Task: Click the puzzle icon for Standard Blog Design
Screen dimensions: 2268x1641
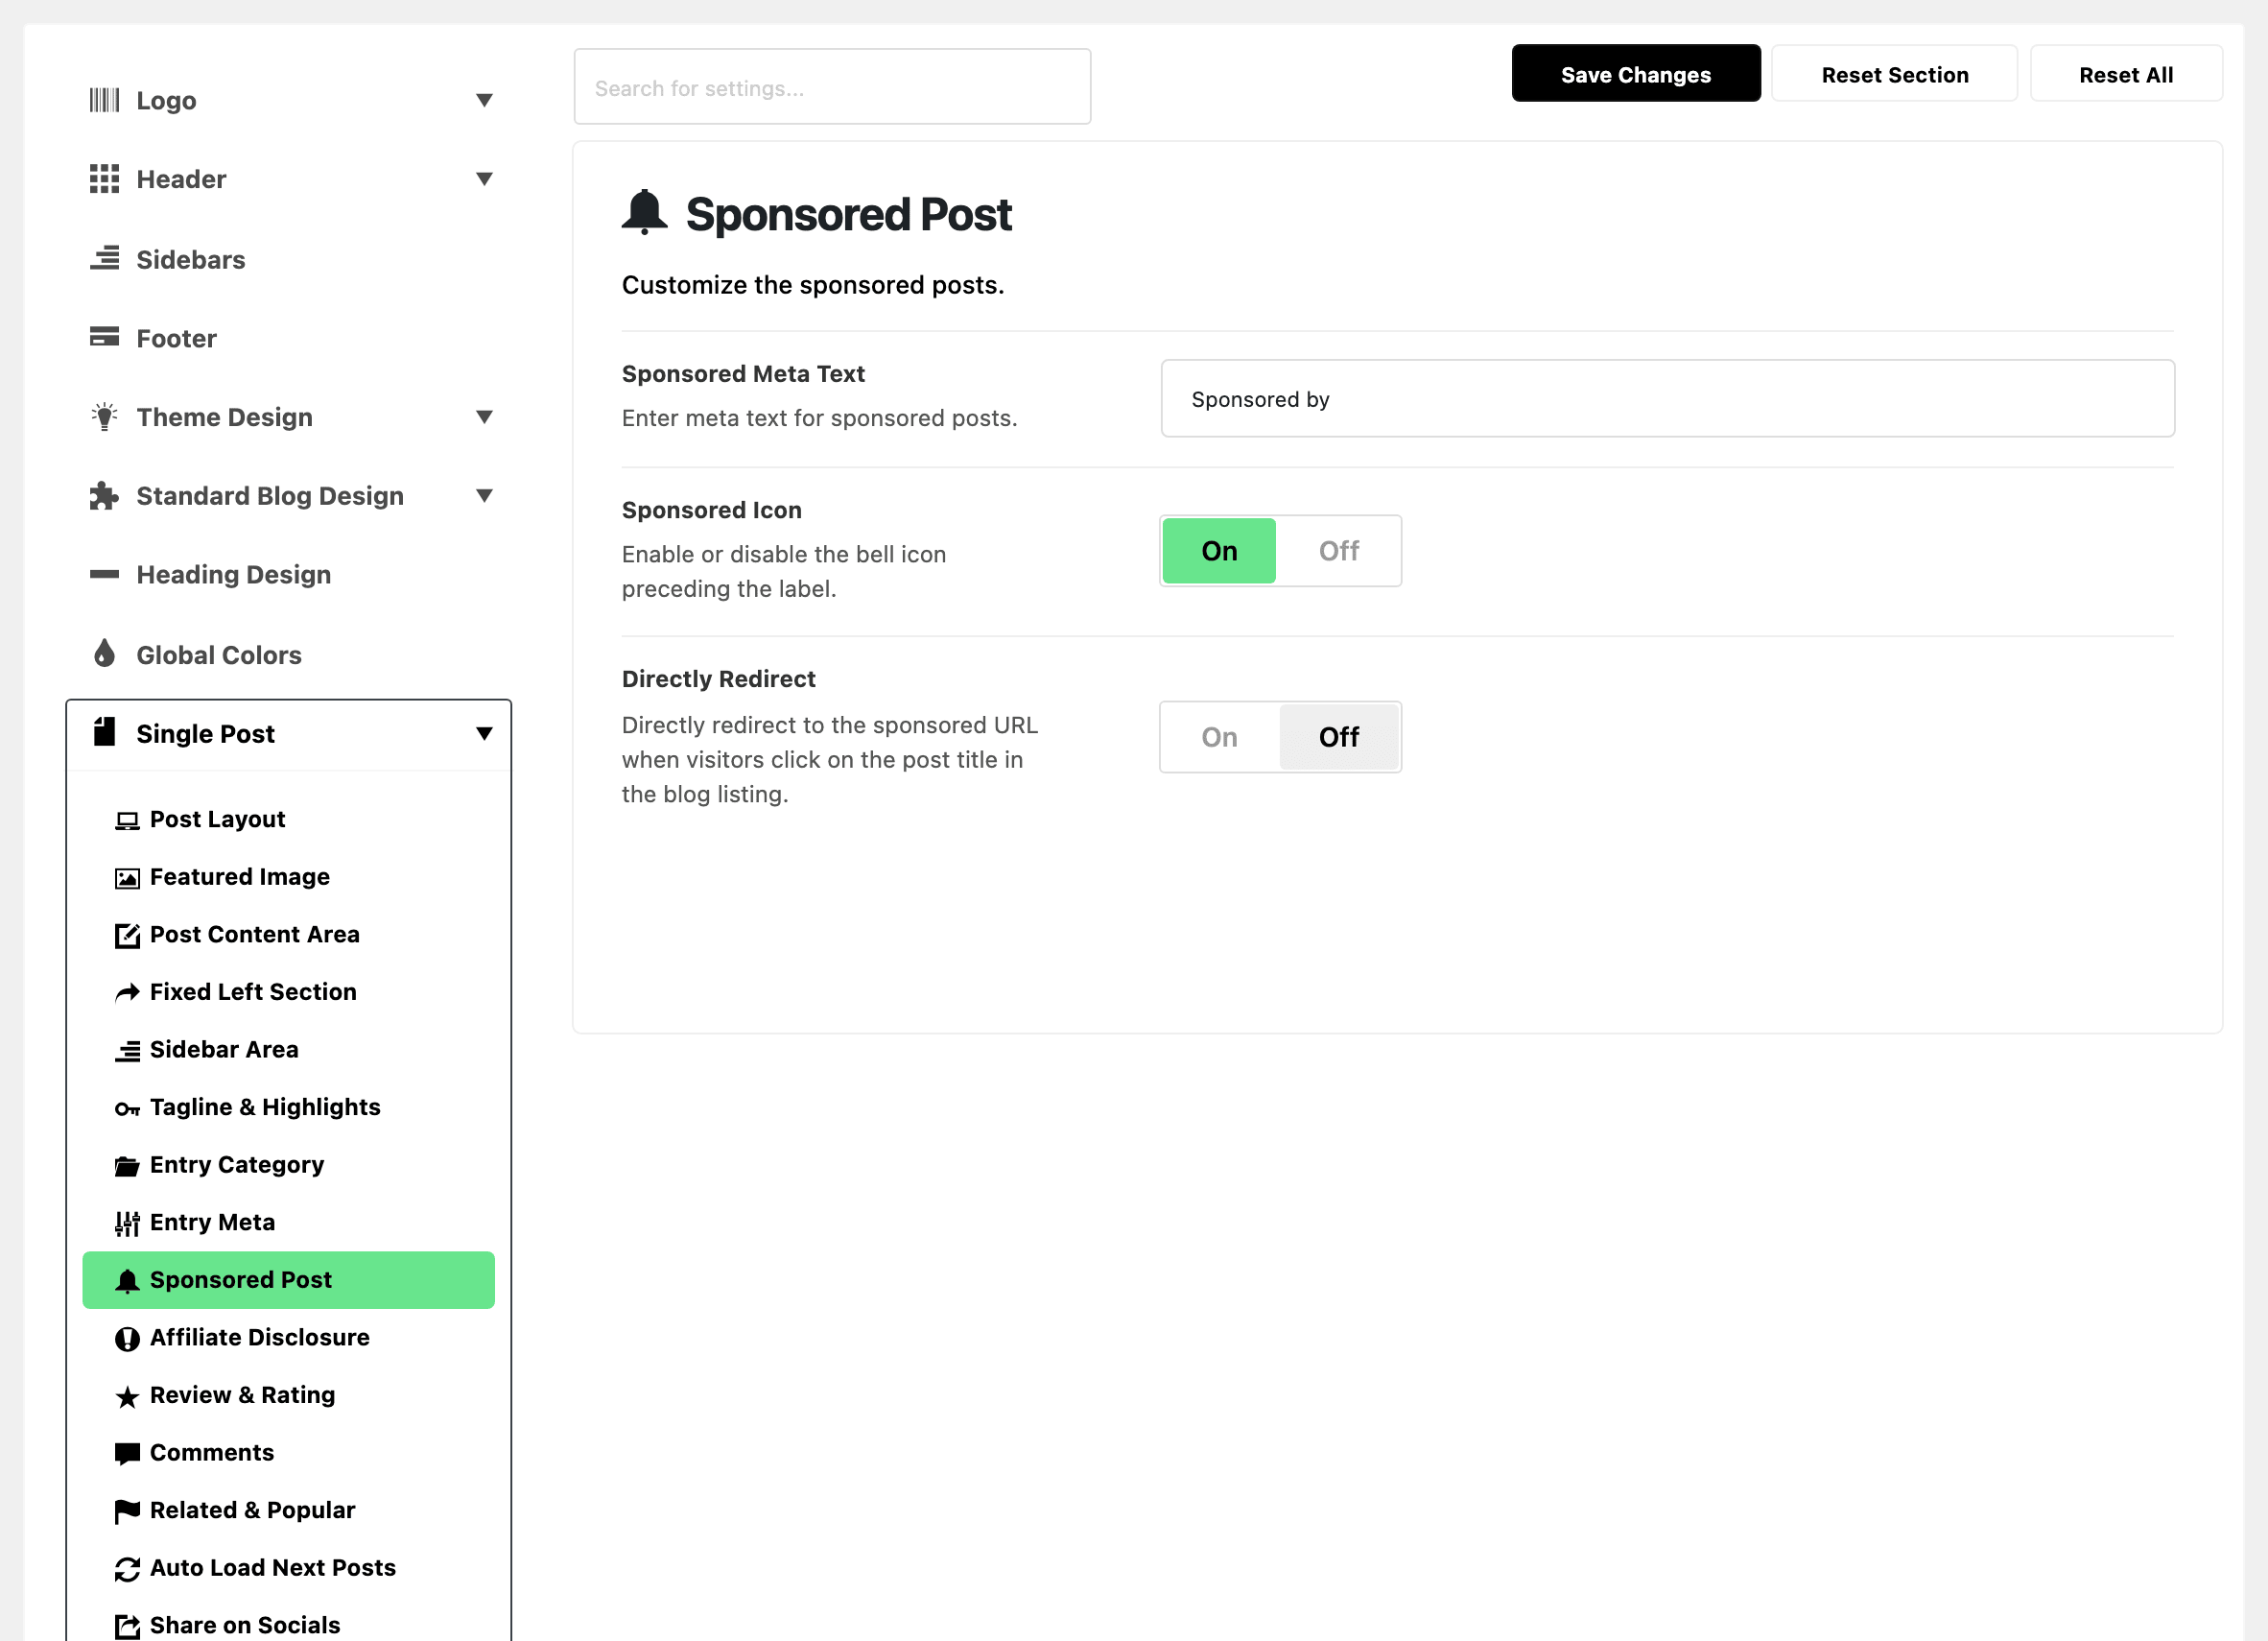Action: (x=104, y=495)
